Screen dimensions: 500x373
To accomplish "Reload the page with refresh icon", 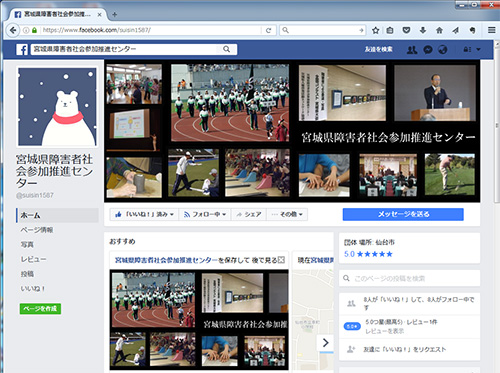I will click(x=268, y=30).
